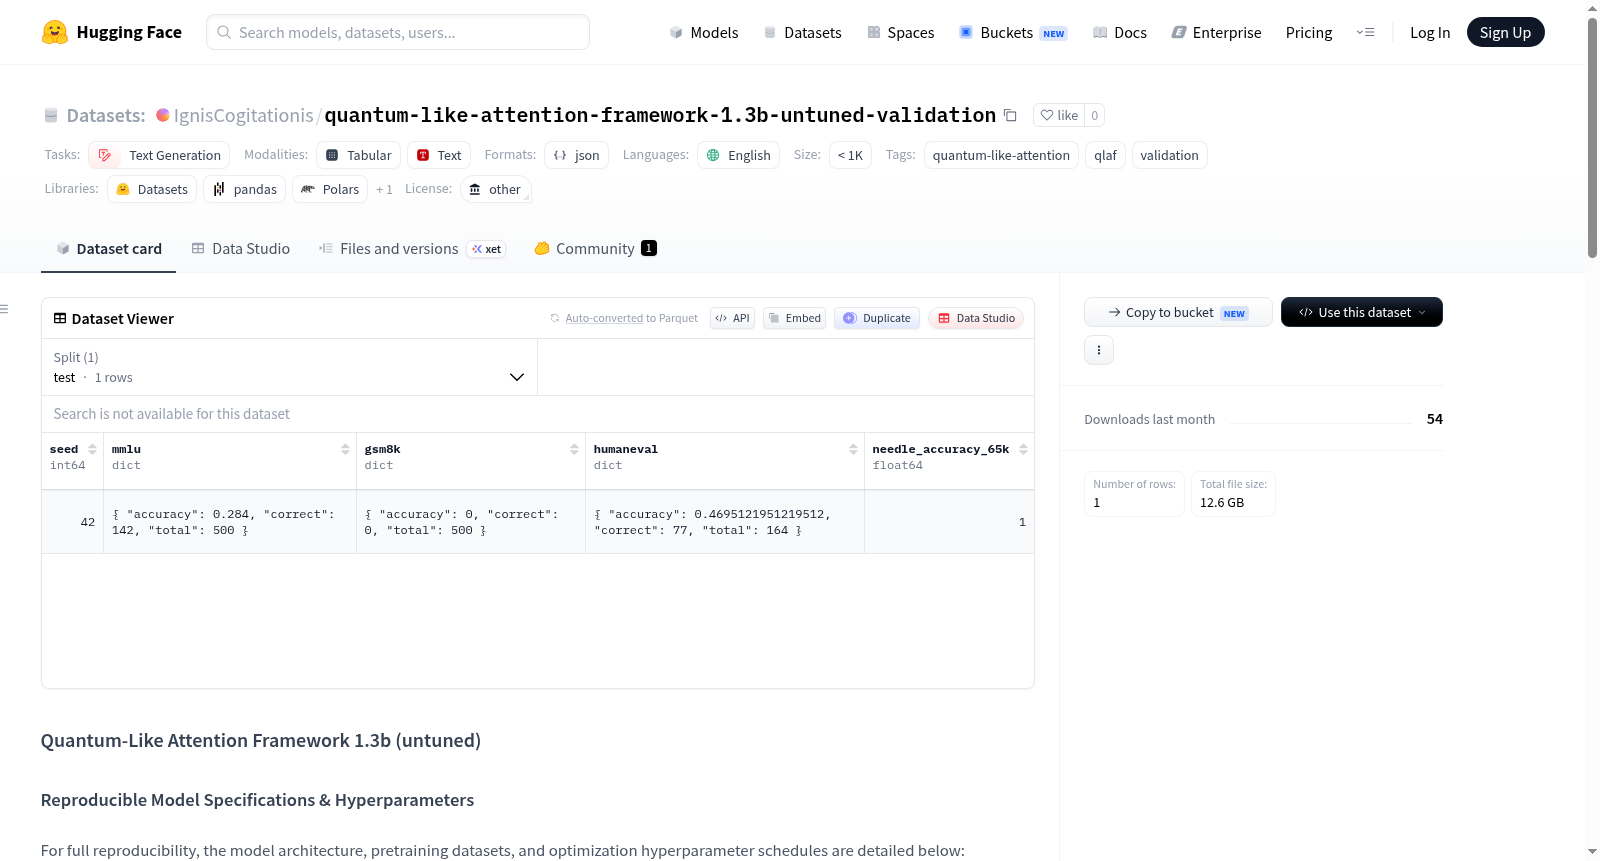Click the seed value 42 cell

(x=72, y=522)
